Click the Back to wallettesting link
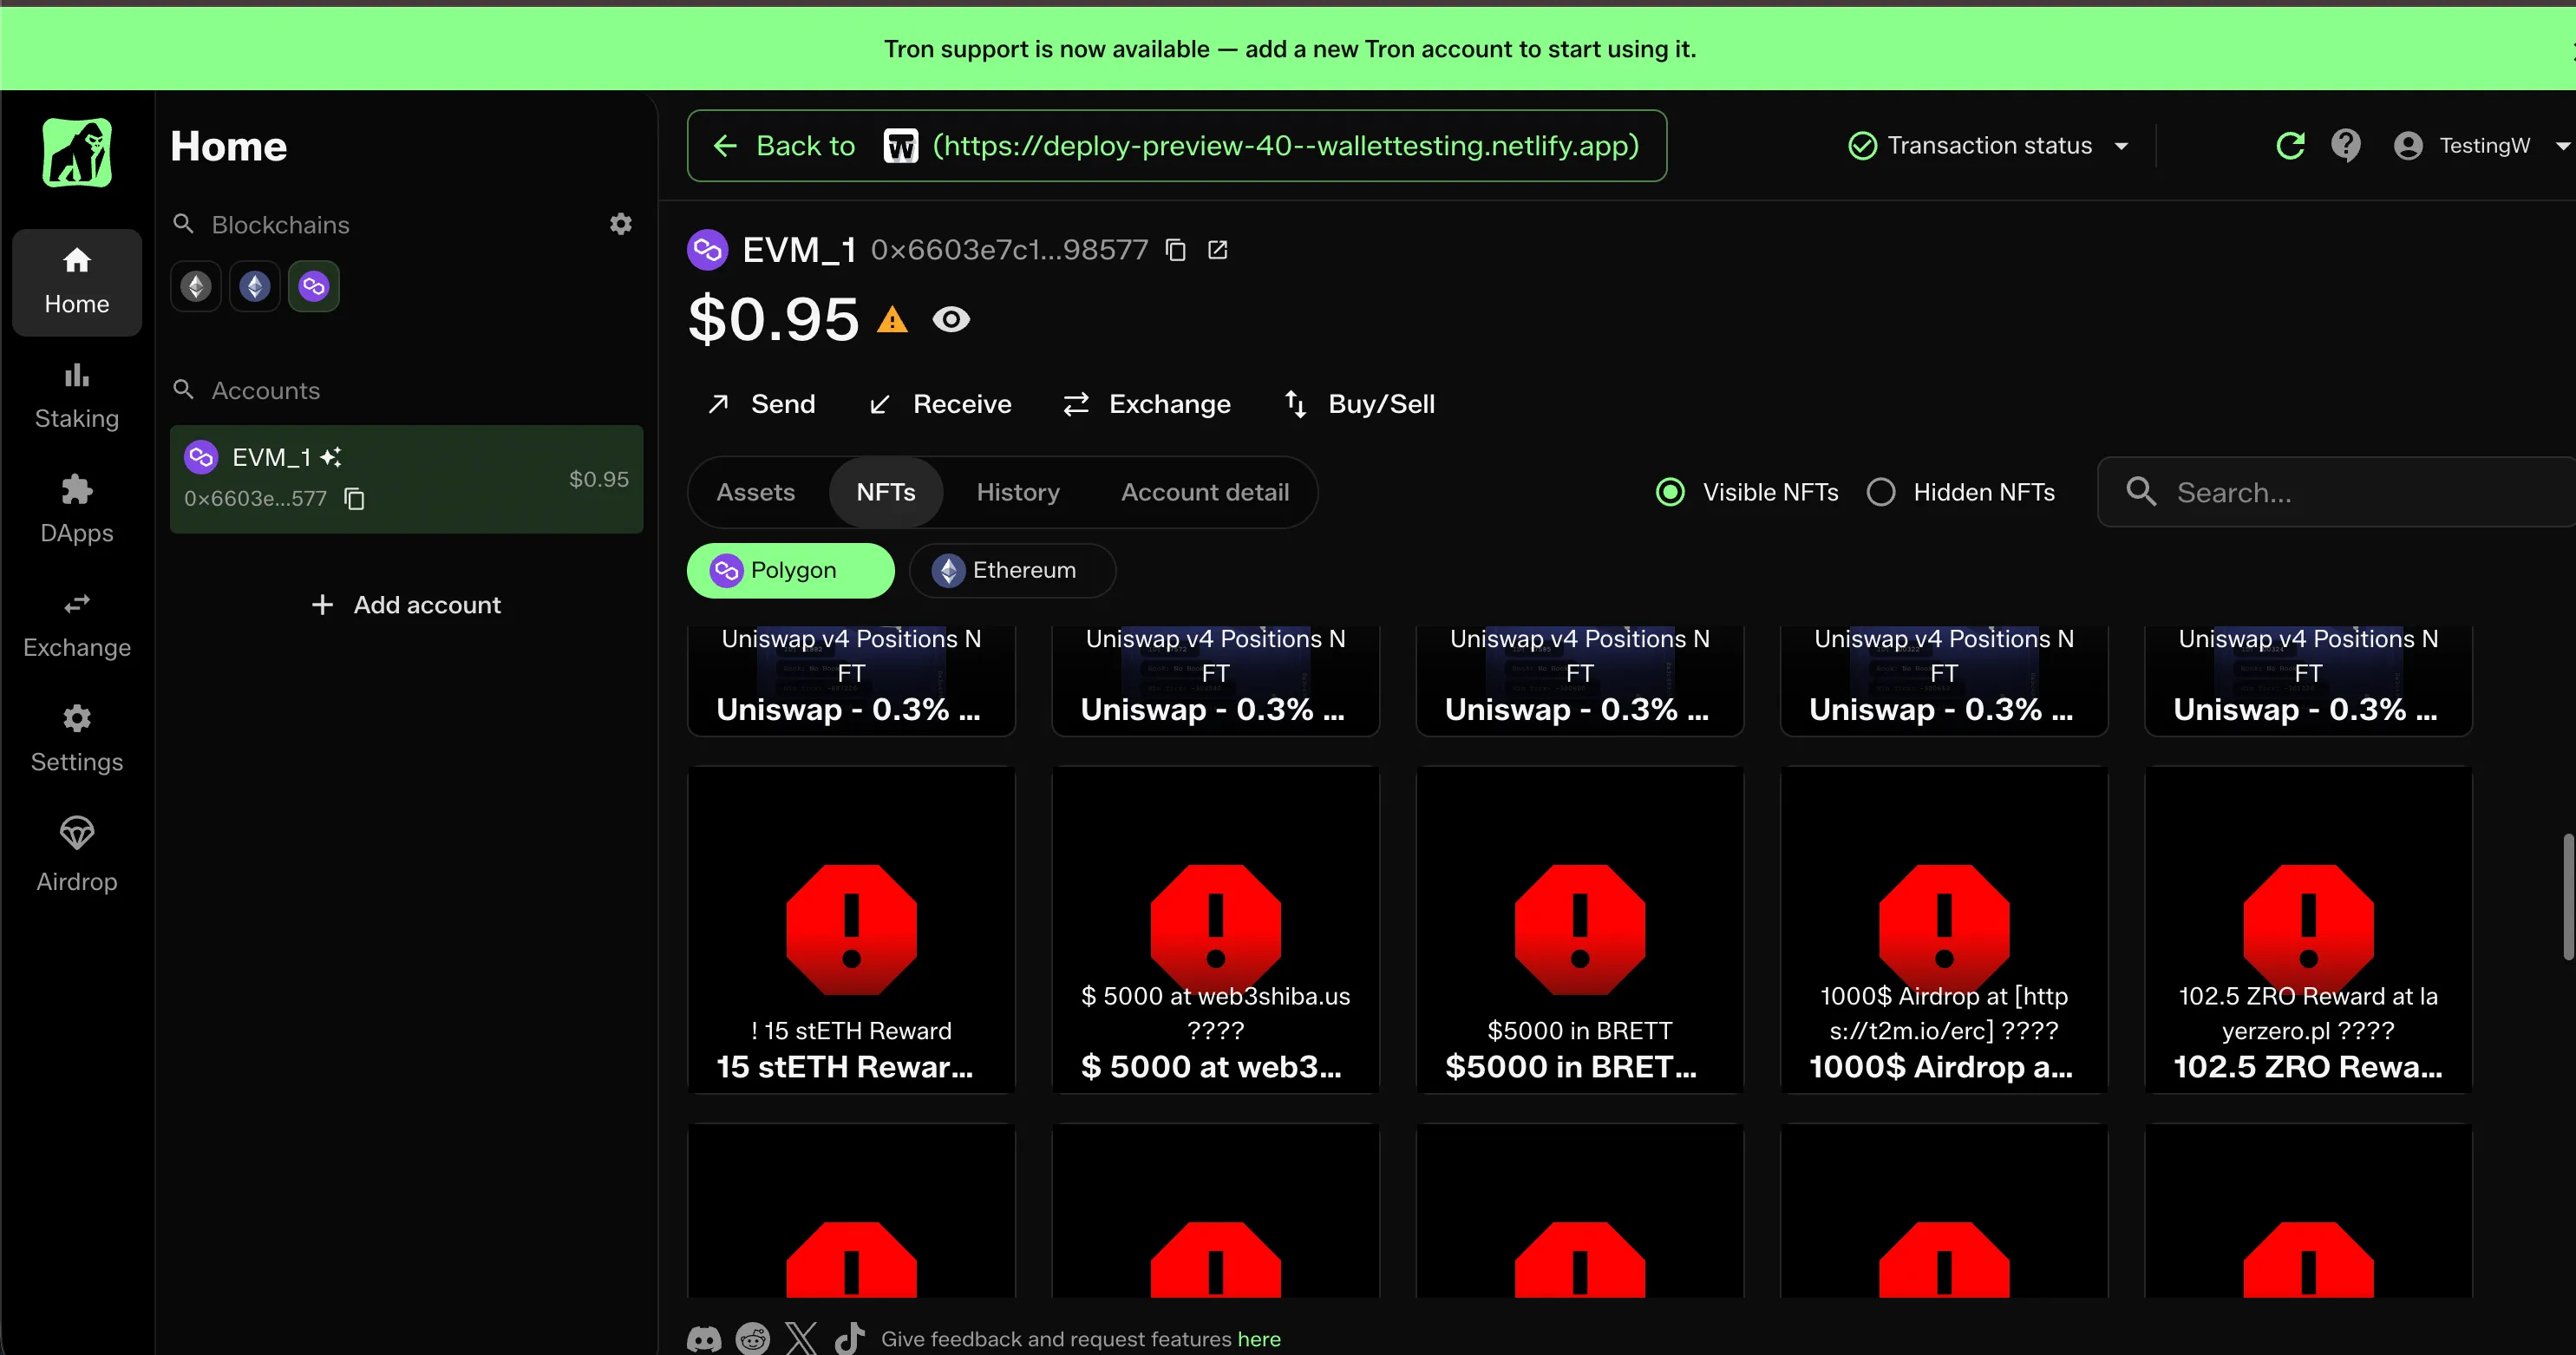 [1176, 146]
